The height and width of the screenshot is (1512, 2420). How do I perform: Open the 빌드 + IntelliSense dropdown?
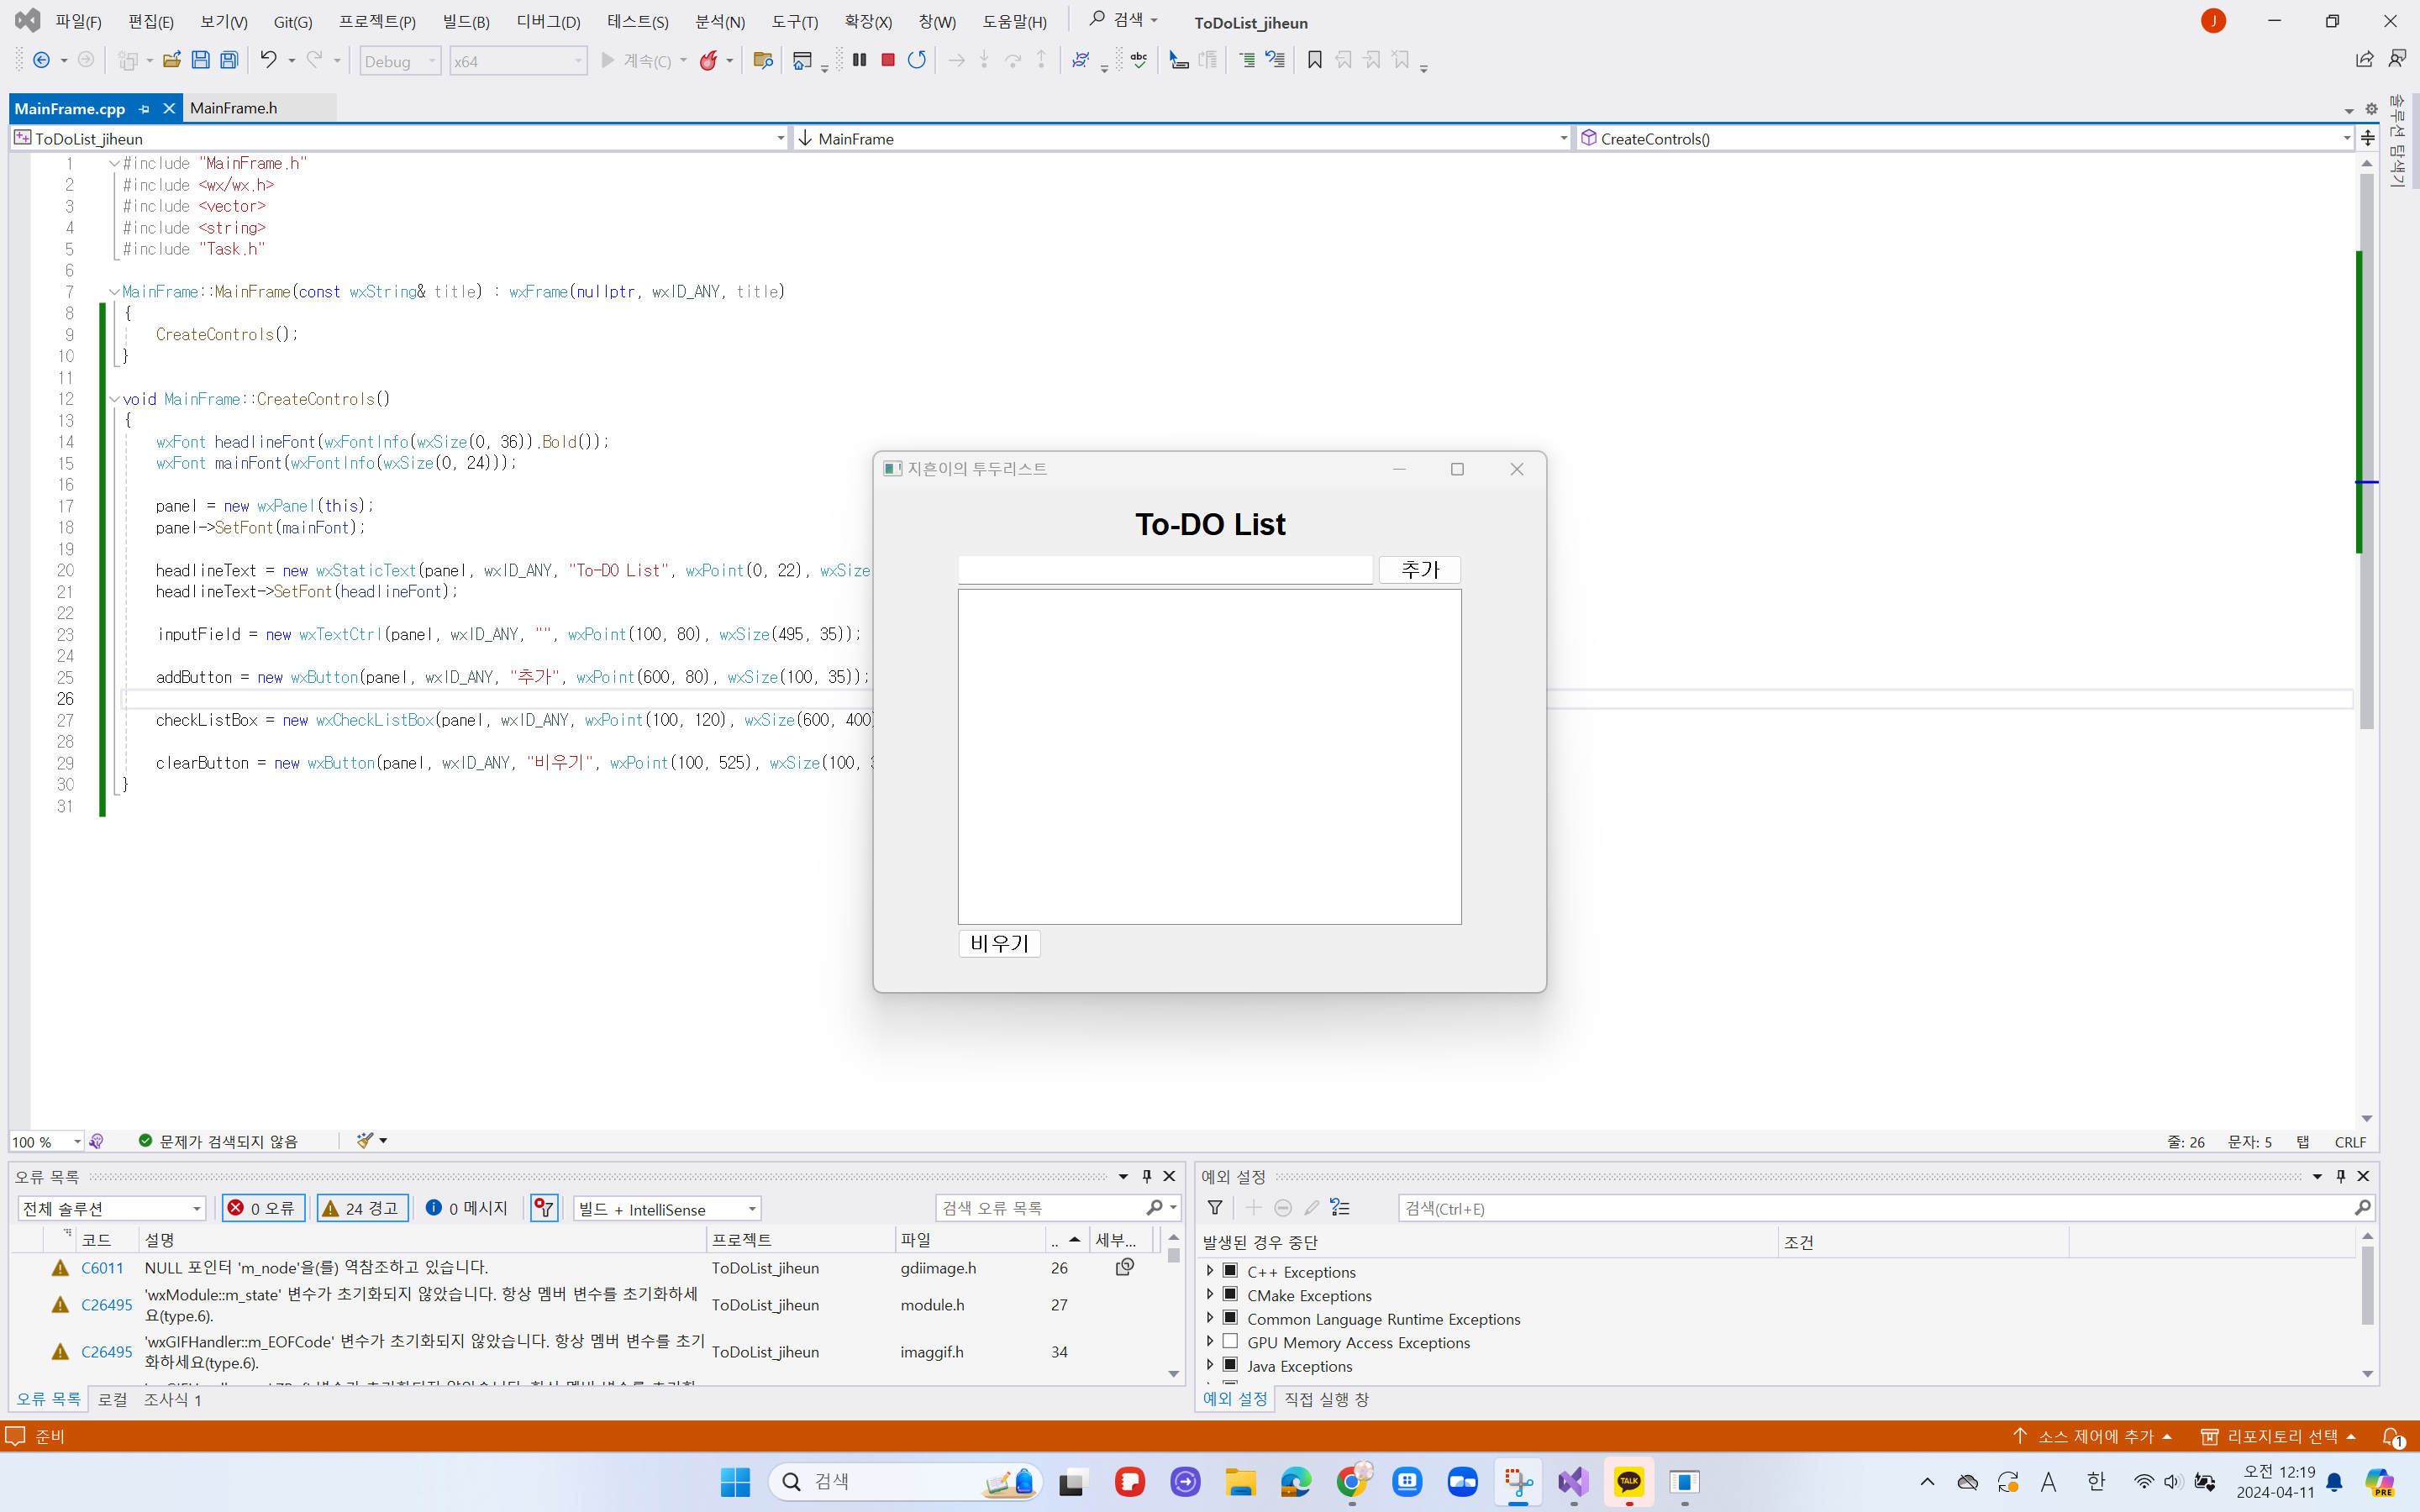tap(667, 1208)
